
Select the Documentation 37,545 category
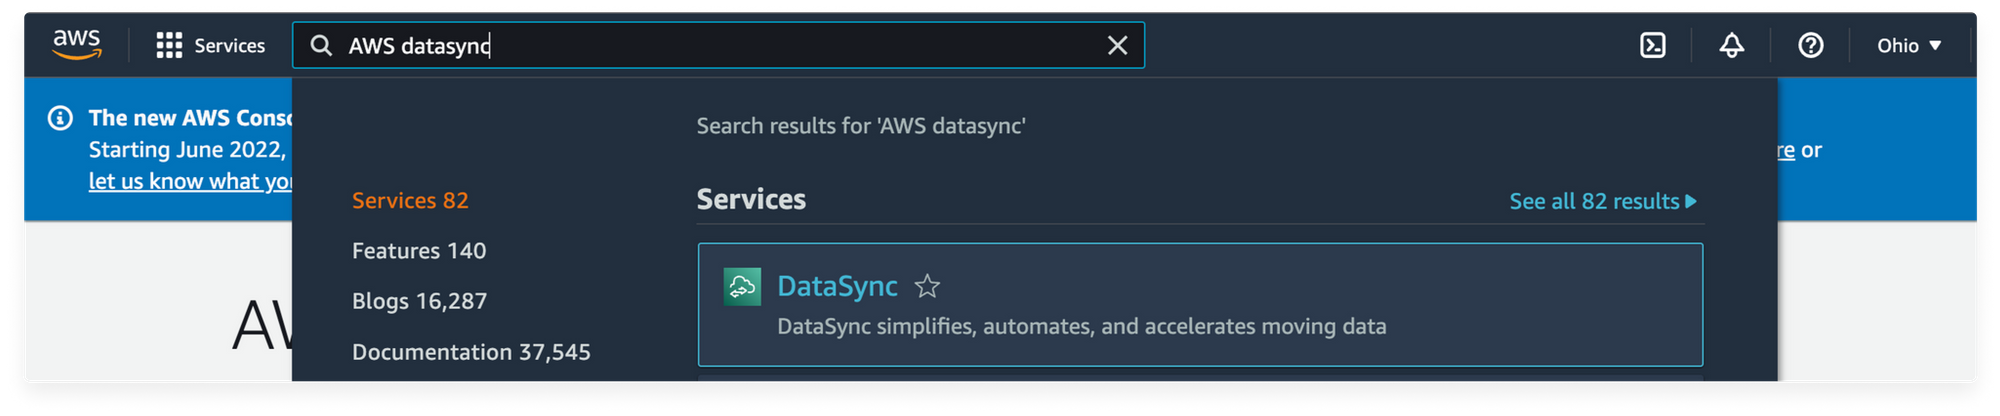tap(471, 351)
